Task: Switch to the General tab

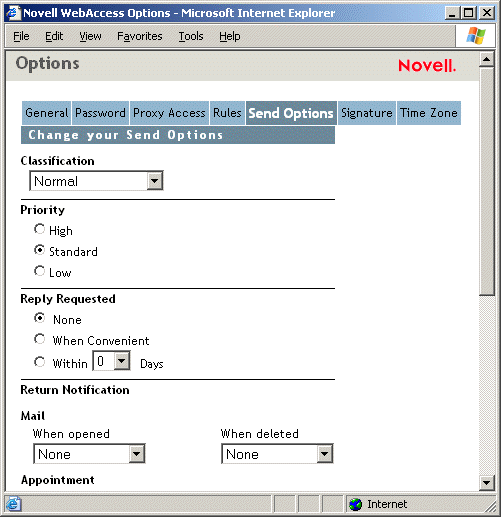Action: click(46, 113)
